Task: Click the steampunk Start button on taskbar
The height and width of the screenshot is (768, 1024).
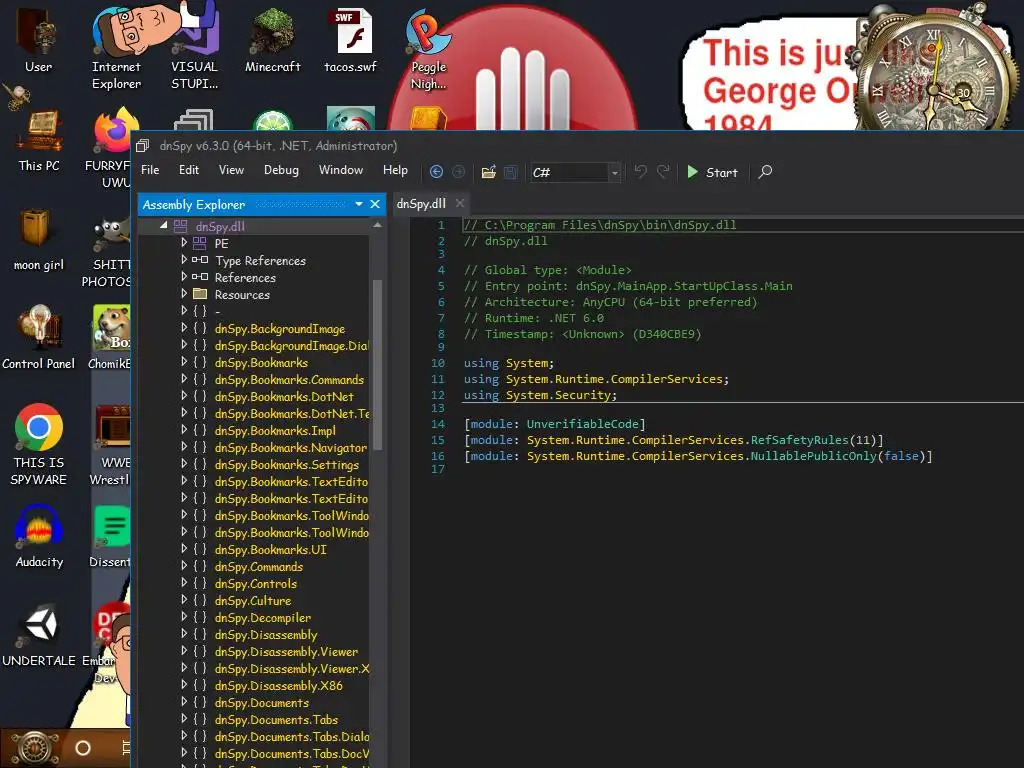Action: (33, 748)
